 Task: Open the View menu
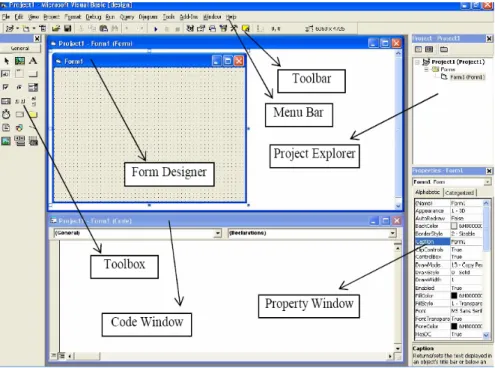point(33,17)
